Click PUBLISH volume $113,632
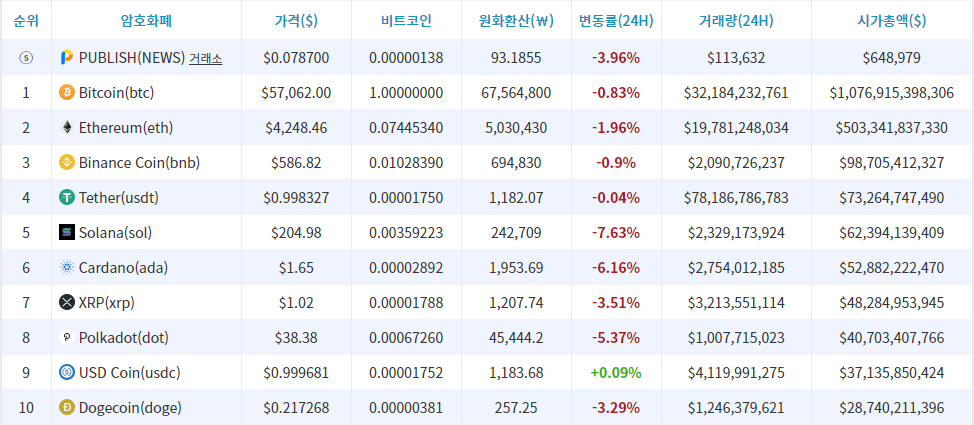Viewport: 974px width, 425px height. coord(736,58)
